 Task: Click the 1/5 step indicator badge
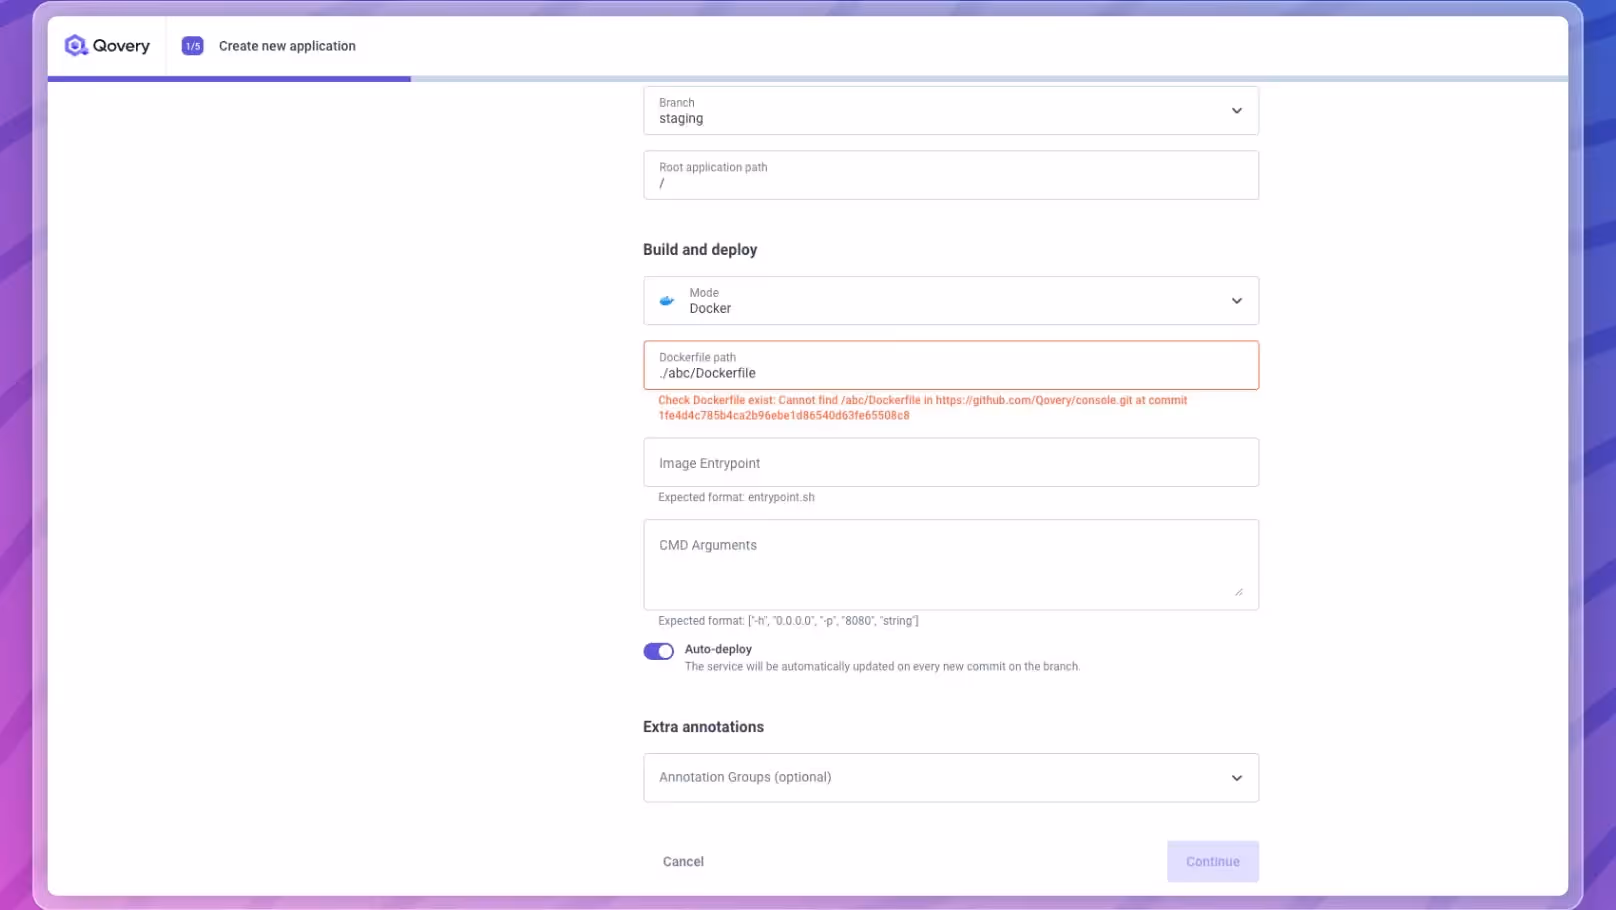click(x=191, y=45)
